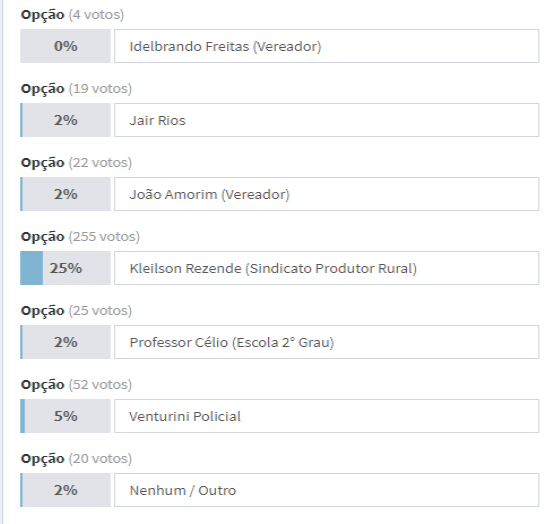Click the Opção (22 votos) label
Screen dimensions: 558x524
76,163
